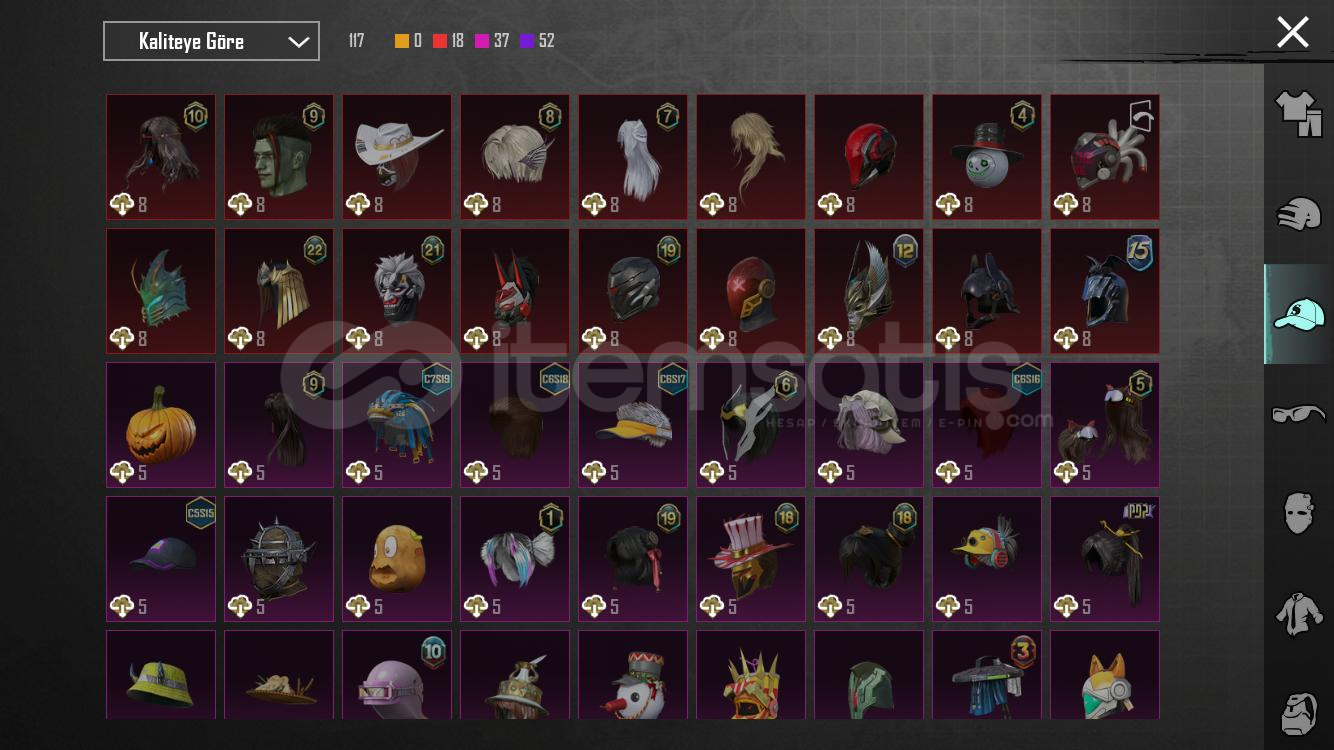1334x750 pixels.
Task: Close the inventory with the X icon
Action: coord(1292,32)
